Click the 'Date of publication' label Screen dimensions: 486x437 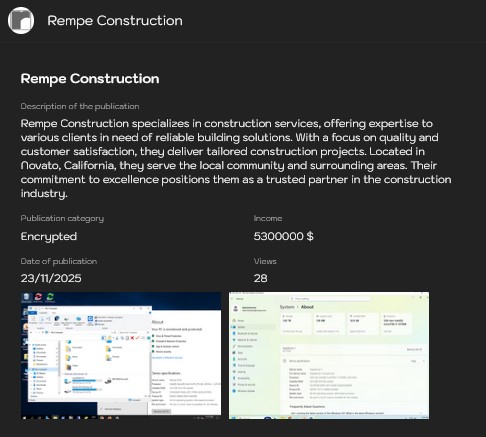tap(59, 261)
